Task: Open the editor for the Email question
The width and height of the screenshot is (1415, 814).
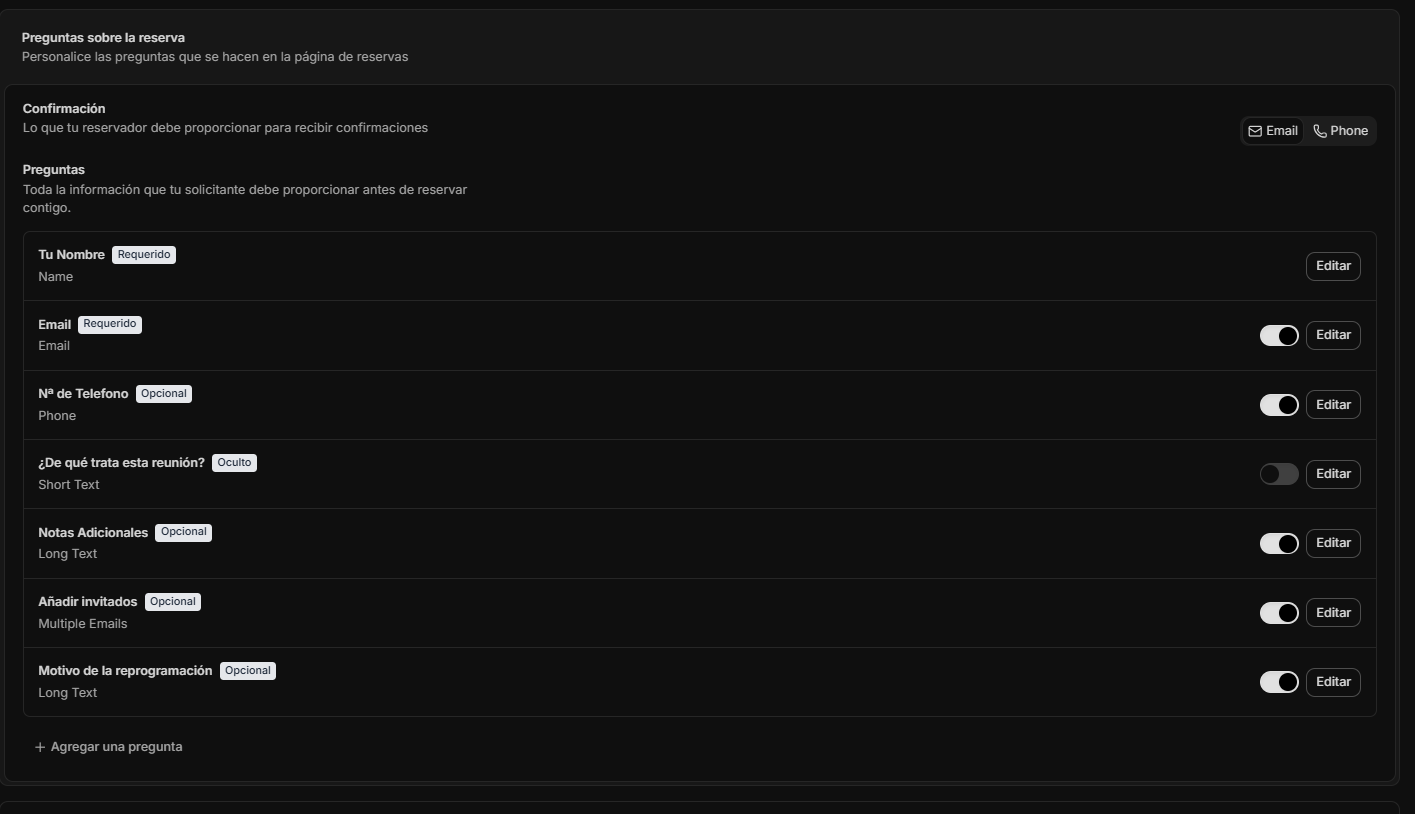Action: (x=1333, y=334)
